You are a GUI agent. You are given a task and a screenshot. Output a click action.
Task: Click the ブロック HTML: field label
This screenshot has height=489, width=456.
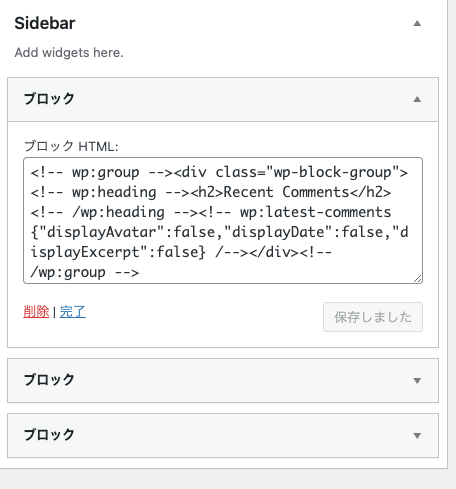(71, 146)
